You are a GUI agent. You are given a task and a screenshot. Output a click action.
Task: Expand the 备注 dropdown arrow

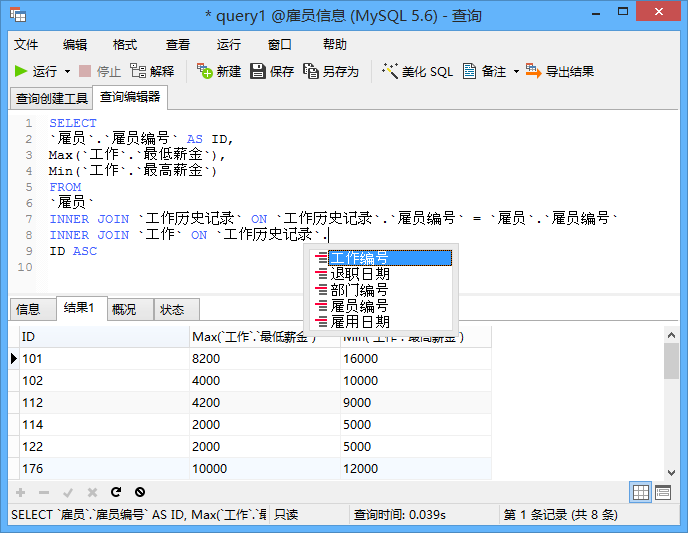point(516,72)
